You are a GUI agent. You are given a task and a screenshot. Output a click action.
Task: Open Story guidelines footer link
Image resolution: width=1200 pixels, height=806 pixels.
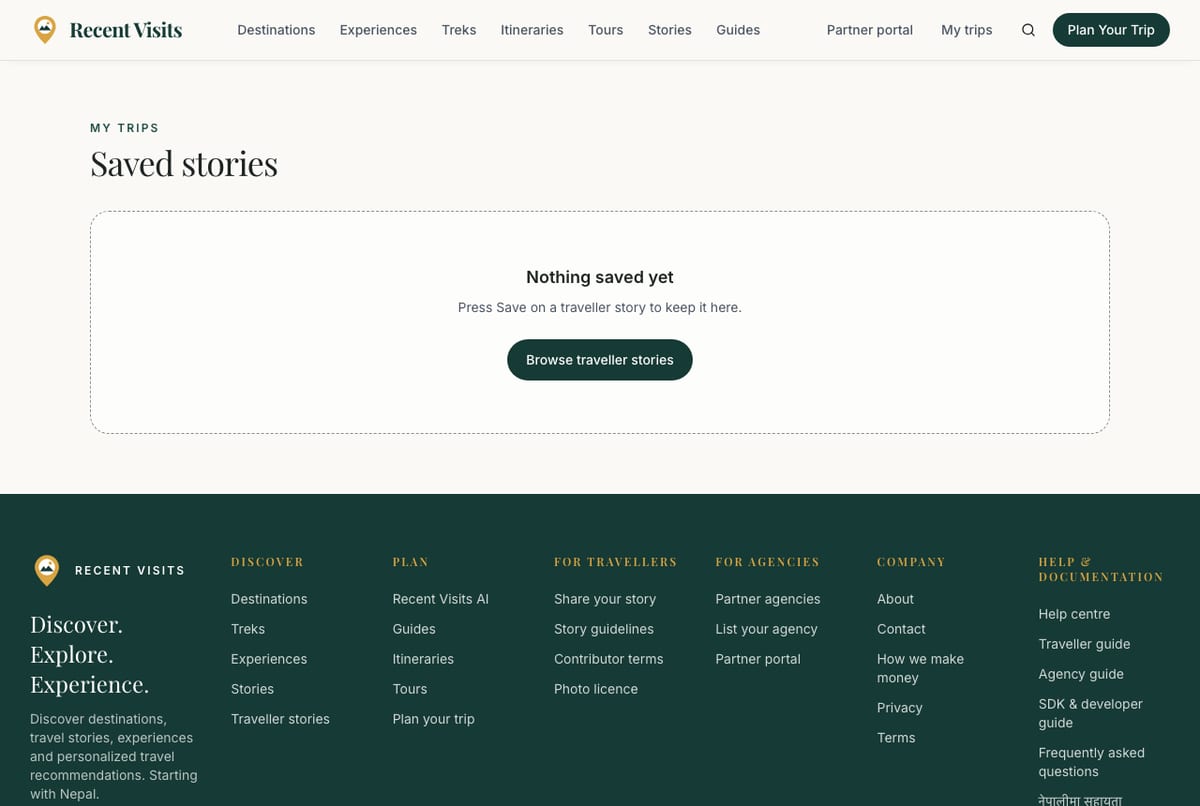point(604,629)
